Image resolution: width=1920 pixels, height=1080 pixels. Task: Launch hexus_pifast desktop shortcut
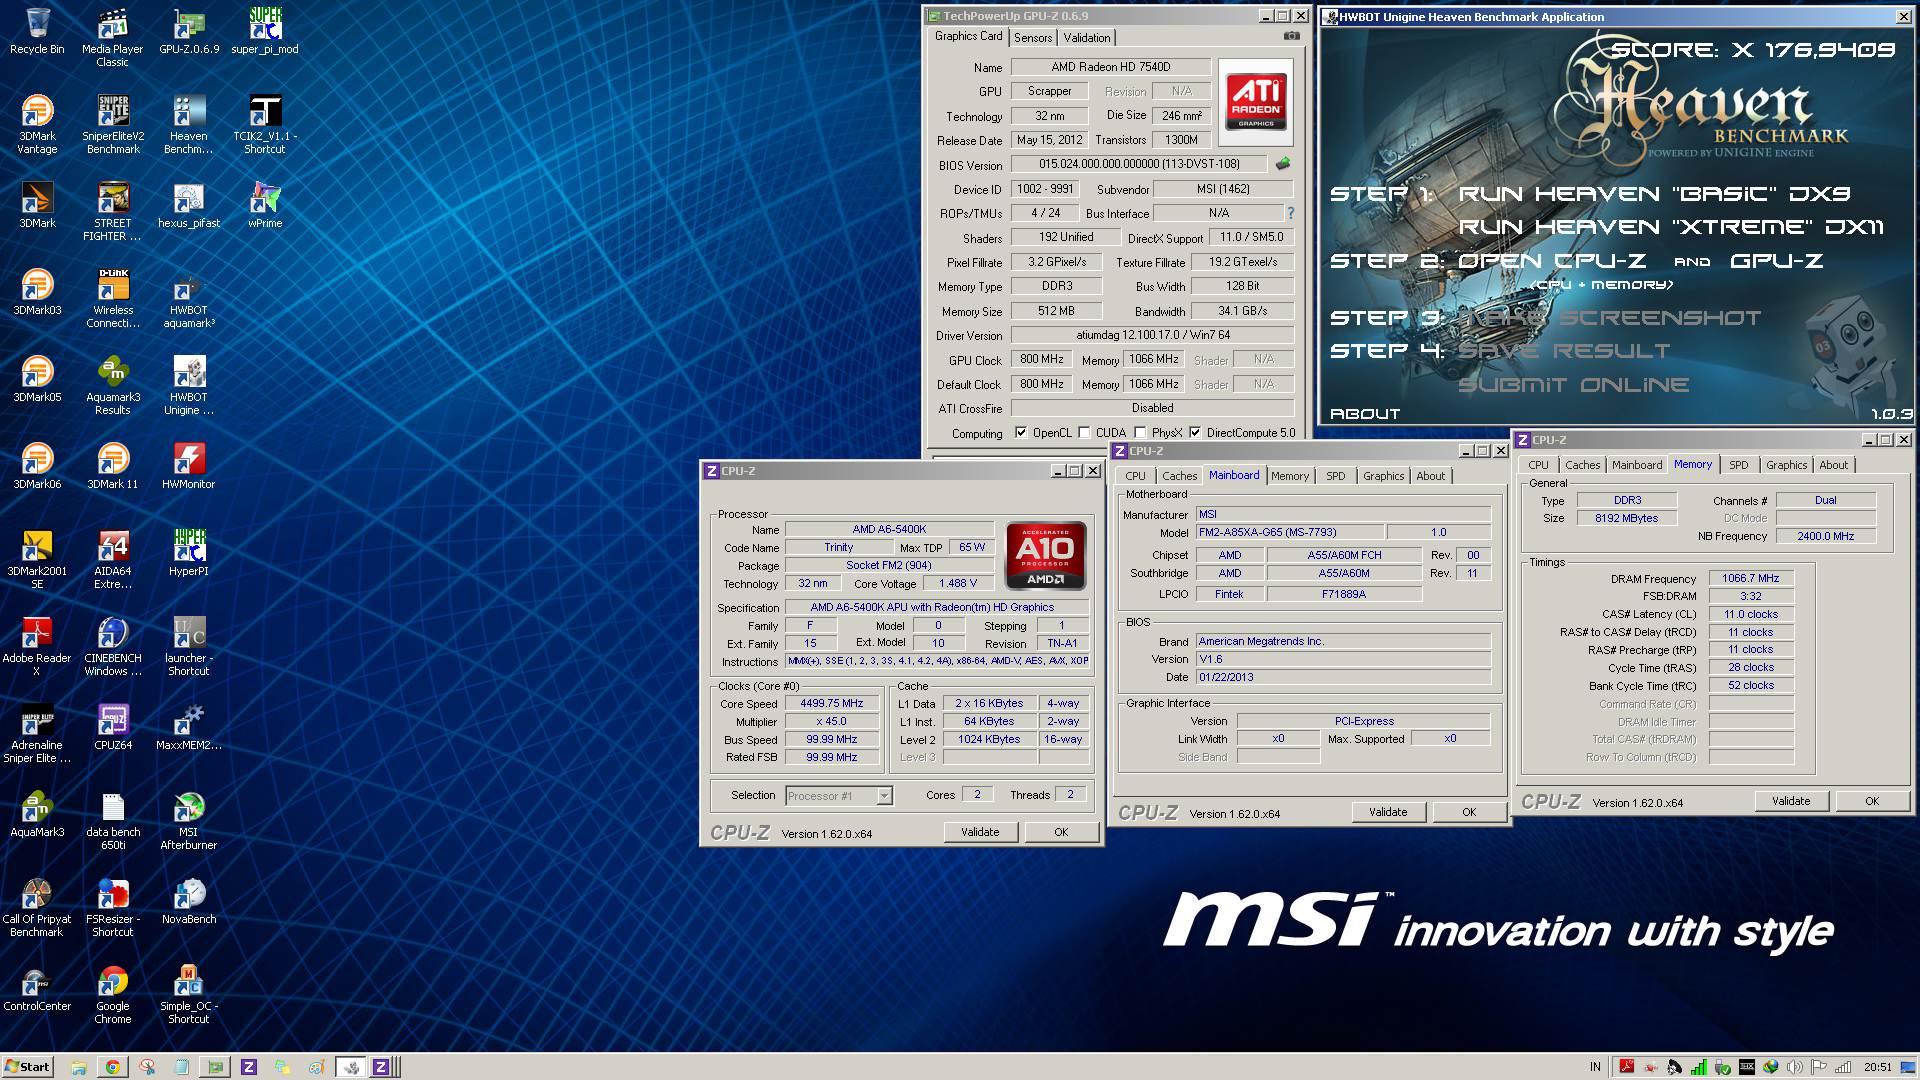[188, 205]
